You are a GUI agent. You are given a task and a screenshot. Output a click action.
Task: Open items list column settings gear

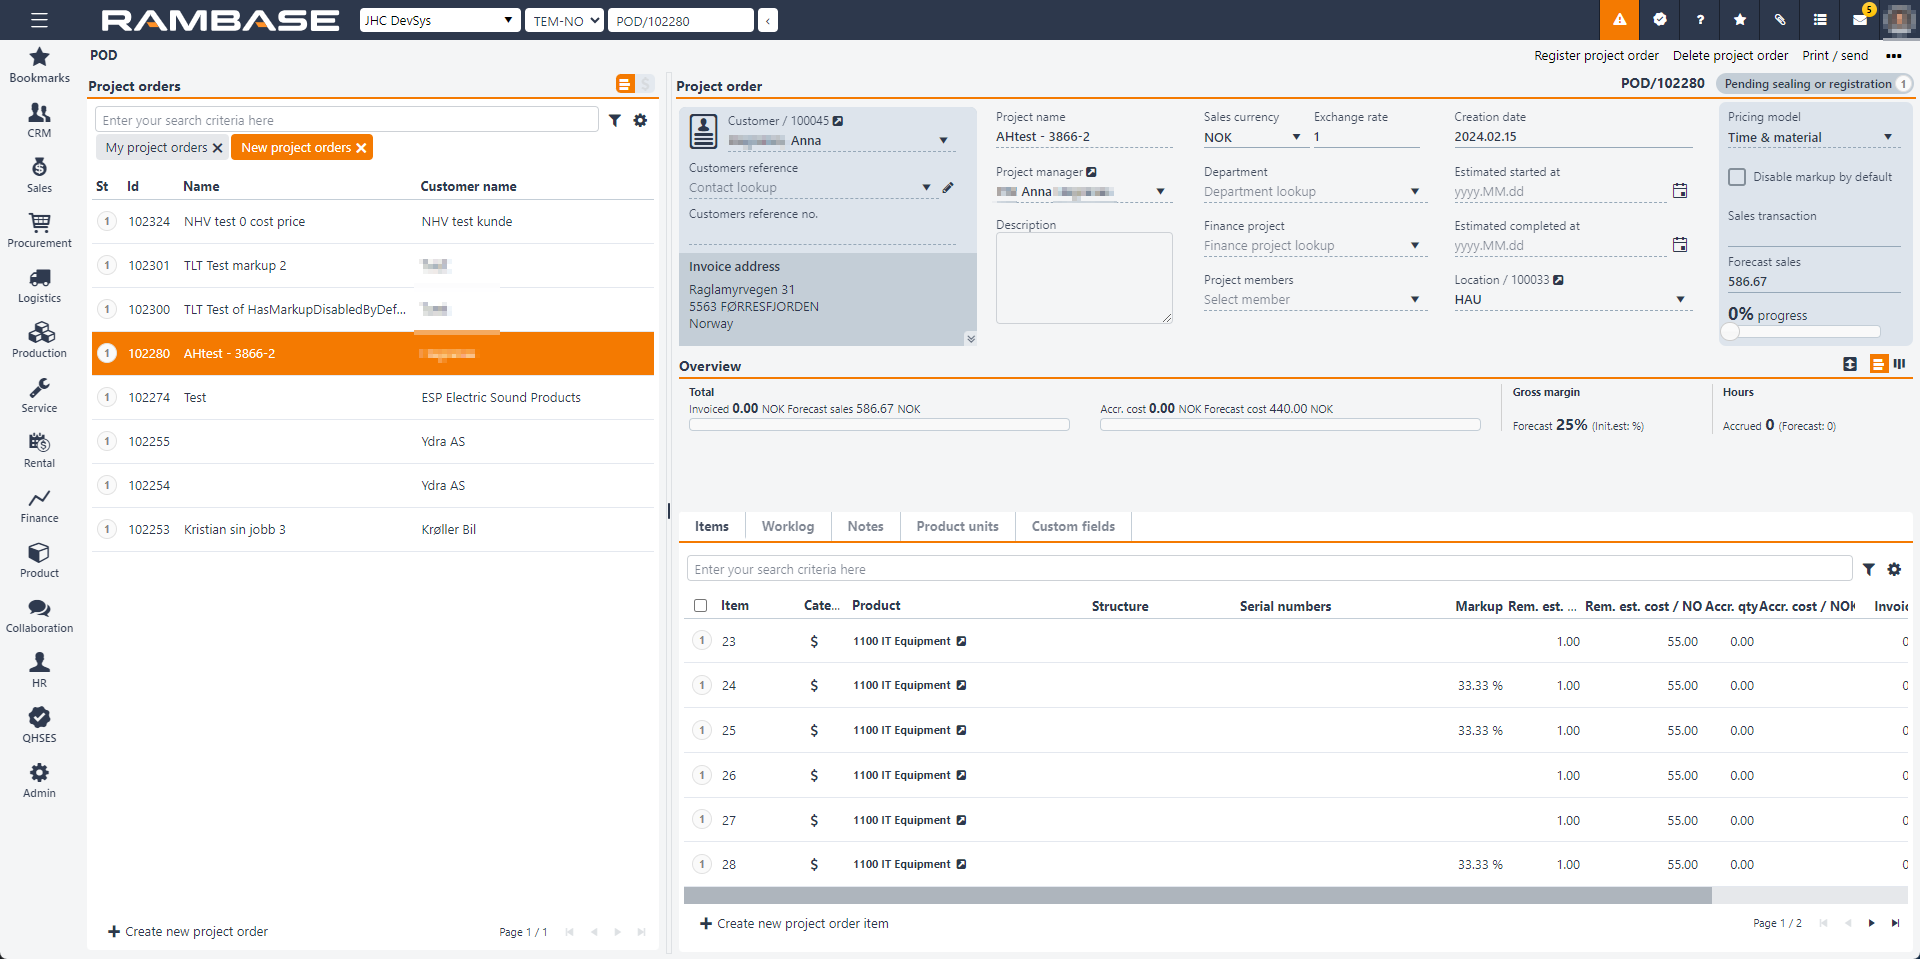click(x=1894, y=569)
